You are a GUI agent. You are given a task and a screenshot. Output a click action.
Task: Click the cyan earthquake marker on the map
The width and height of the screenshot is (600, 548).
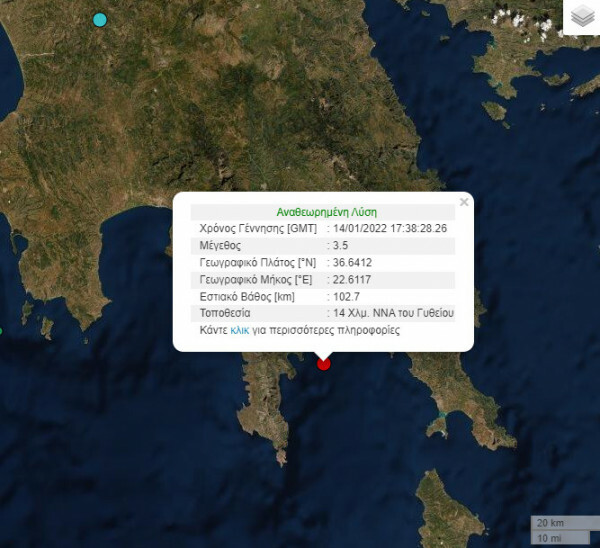coord(99,20)
